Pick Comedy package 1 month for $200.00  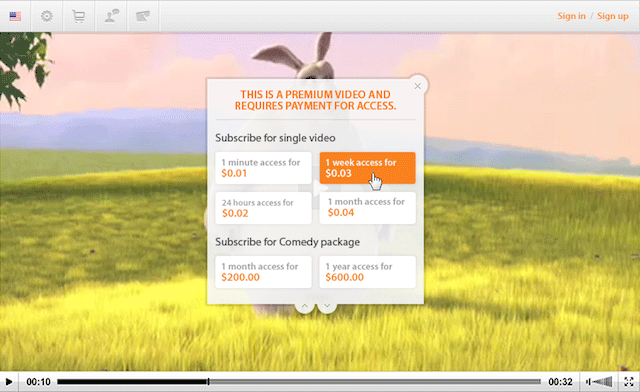tap(263, 272)
